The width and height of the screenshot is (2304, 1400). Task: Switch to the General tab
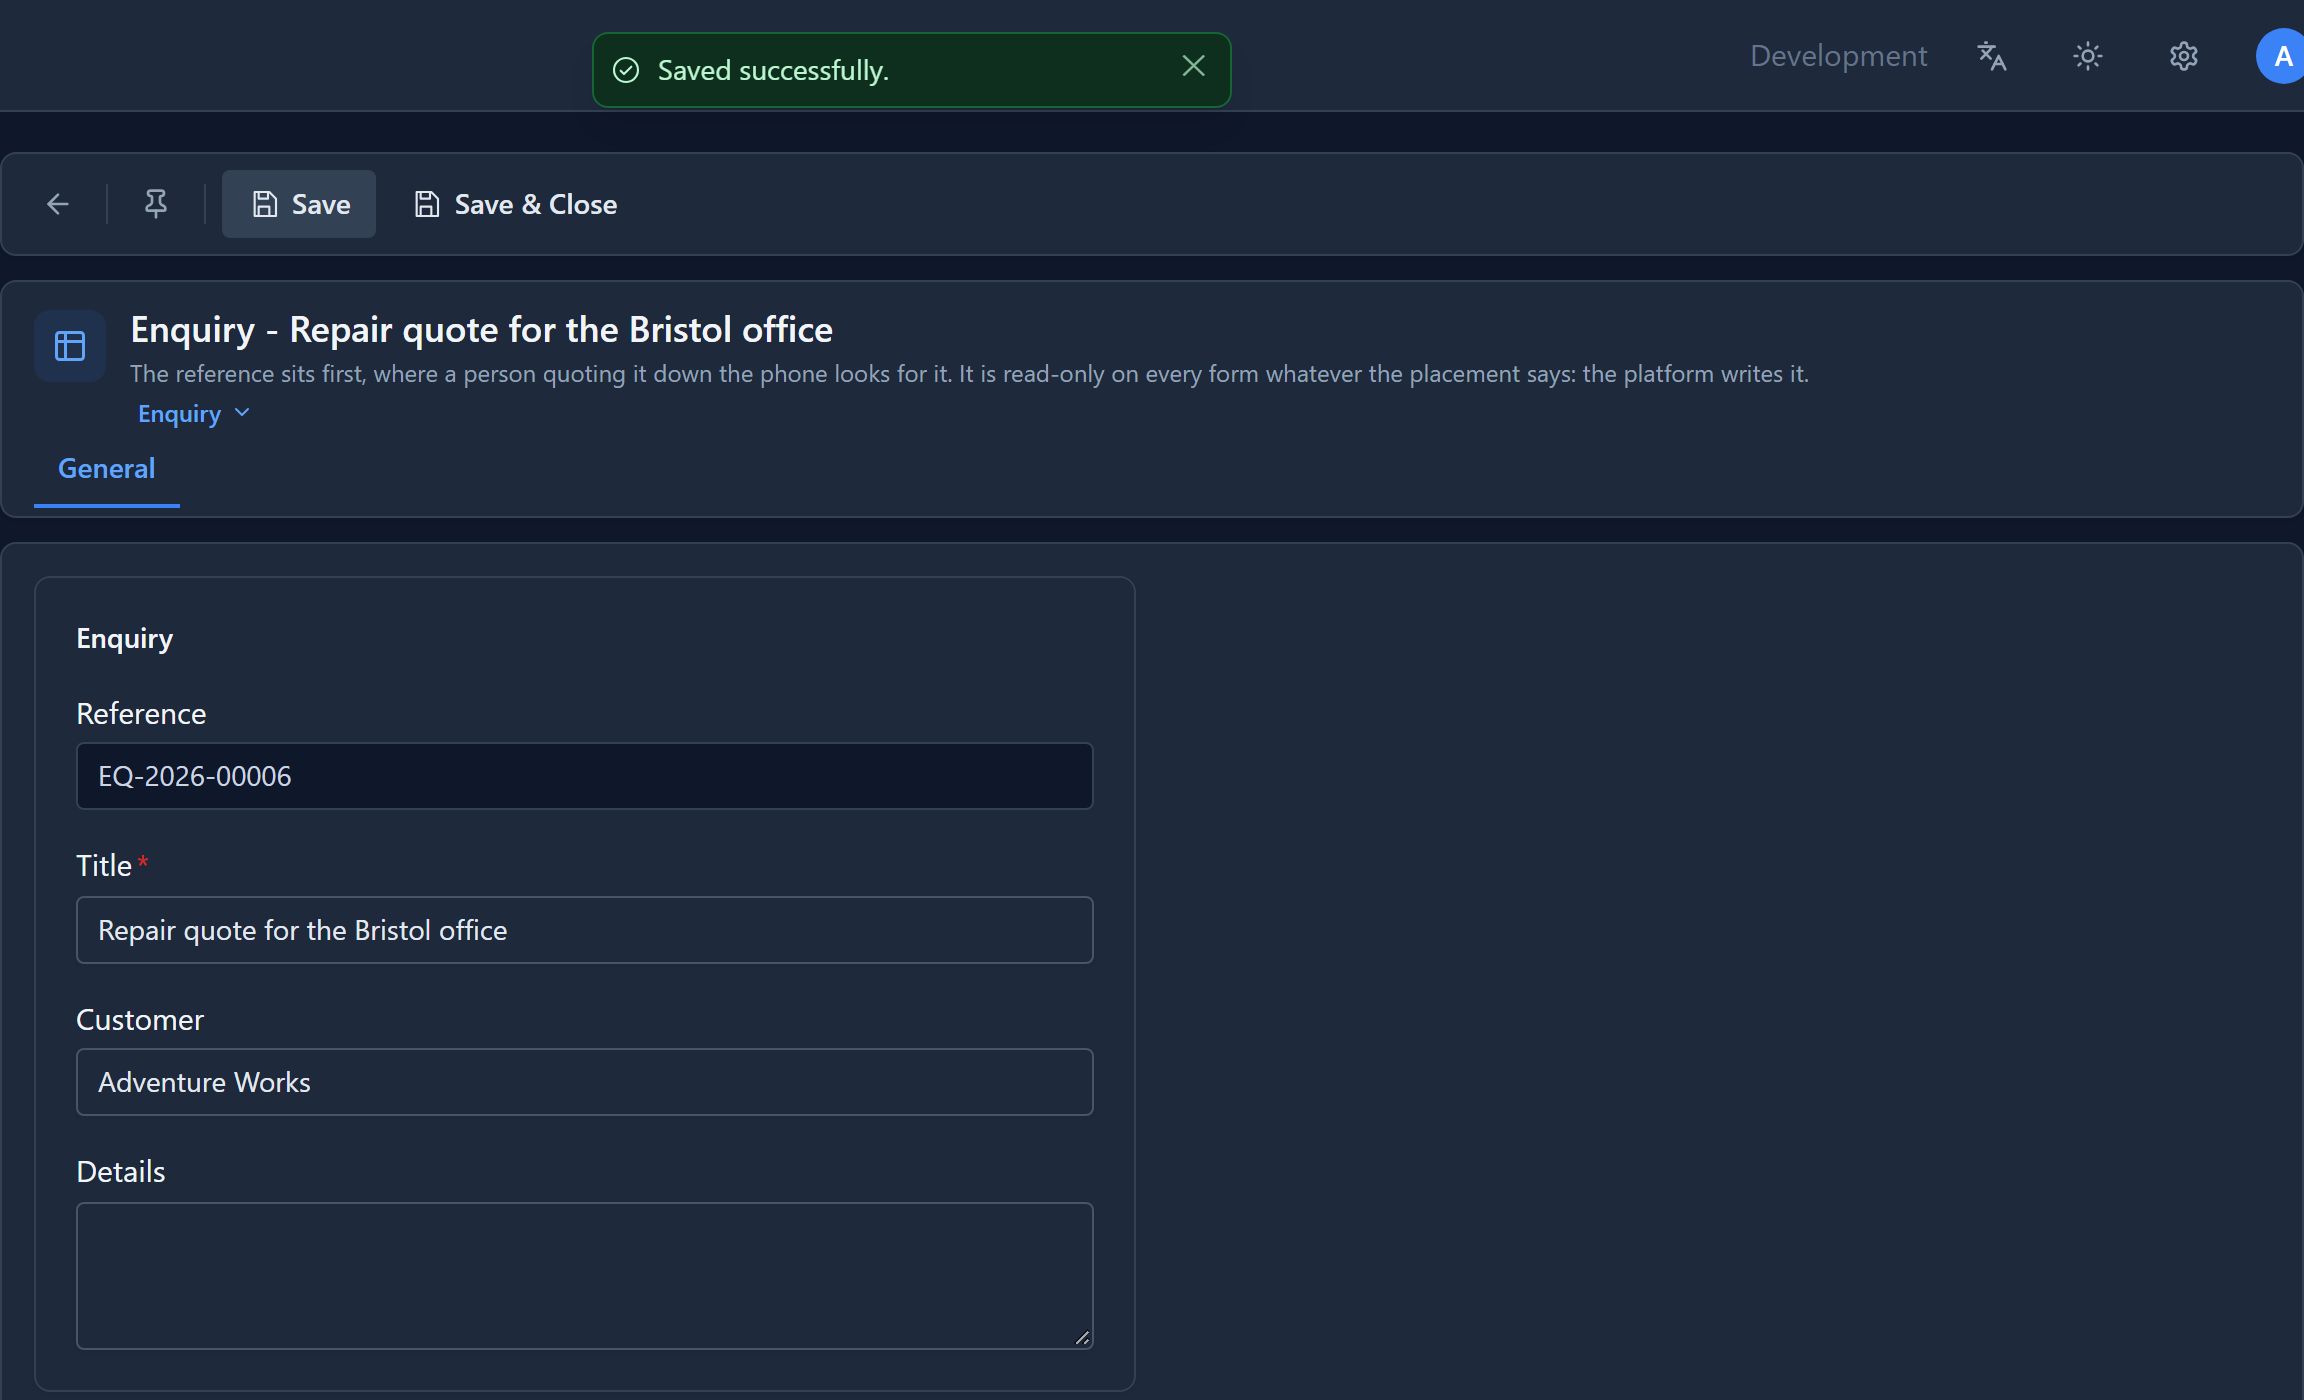click(x=107, y=469)
